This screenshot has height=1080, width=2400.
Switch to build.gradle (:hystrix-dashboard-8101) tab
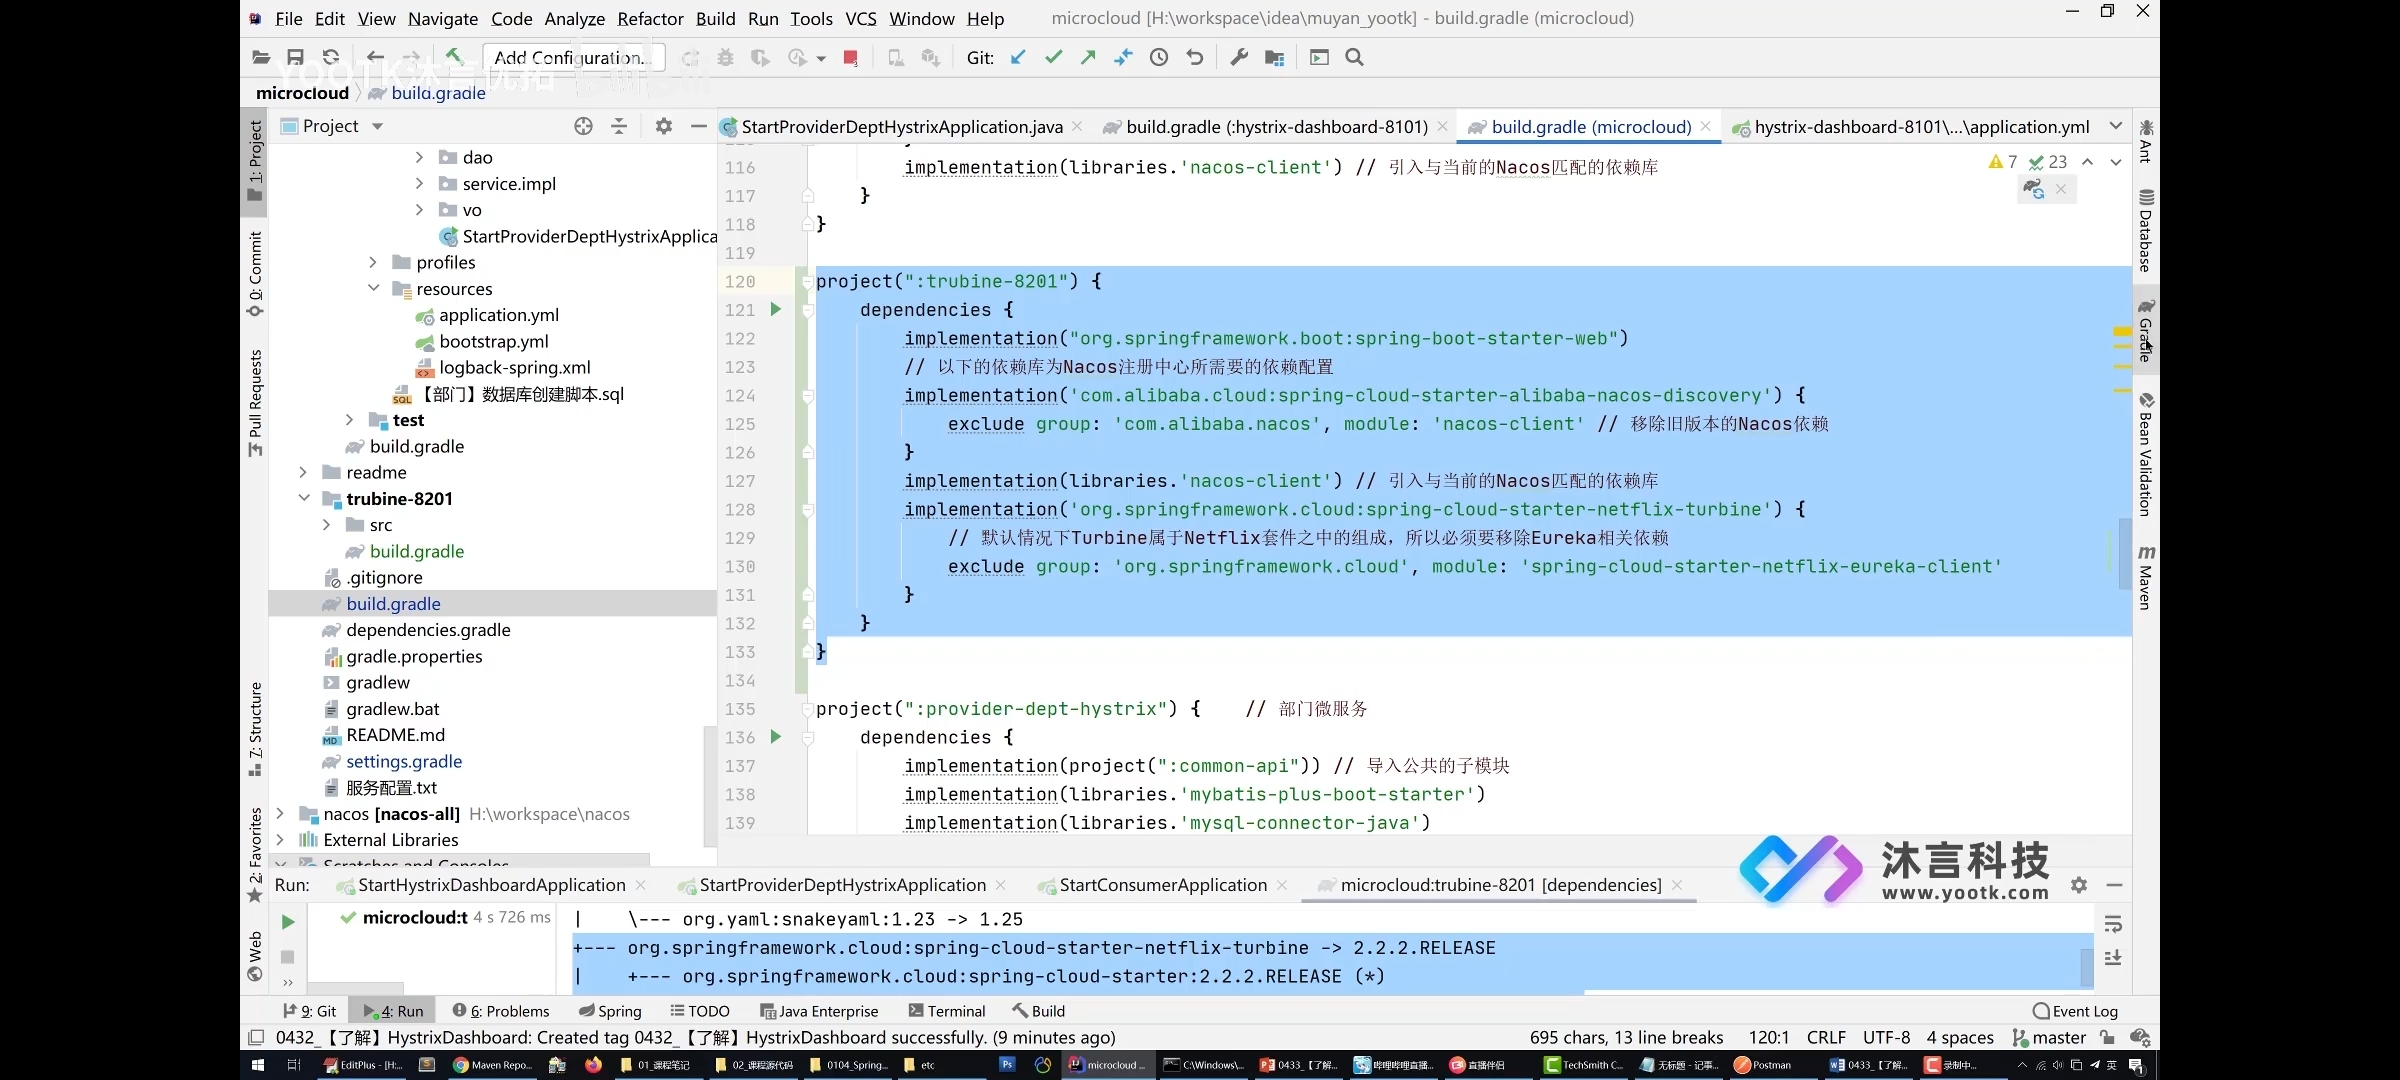point(1276,127)
